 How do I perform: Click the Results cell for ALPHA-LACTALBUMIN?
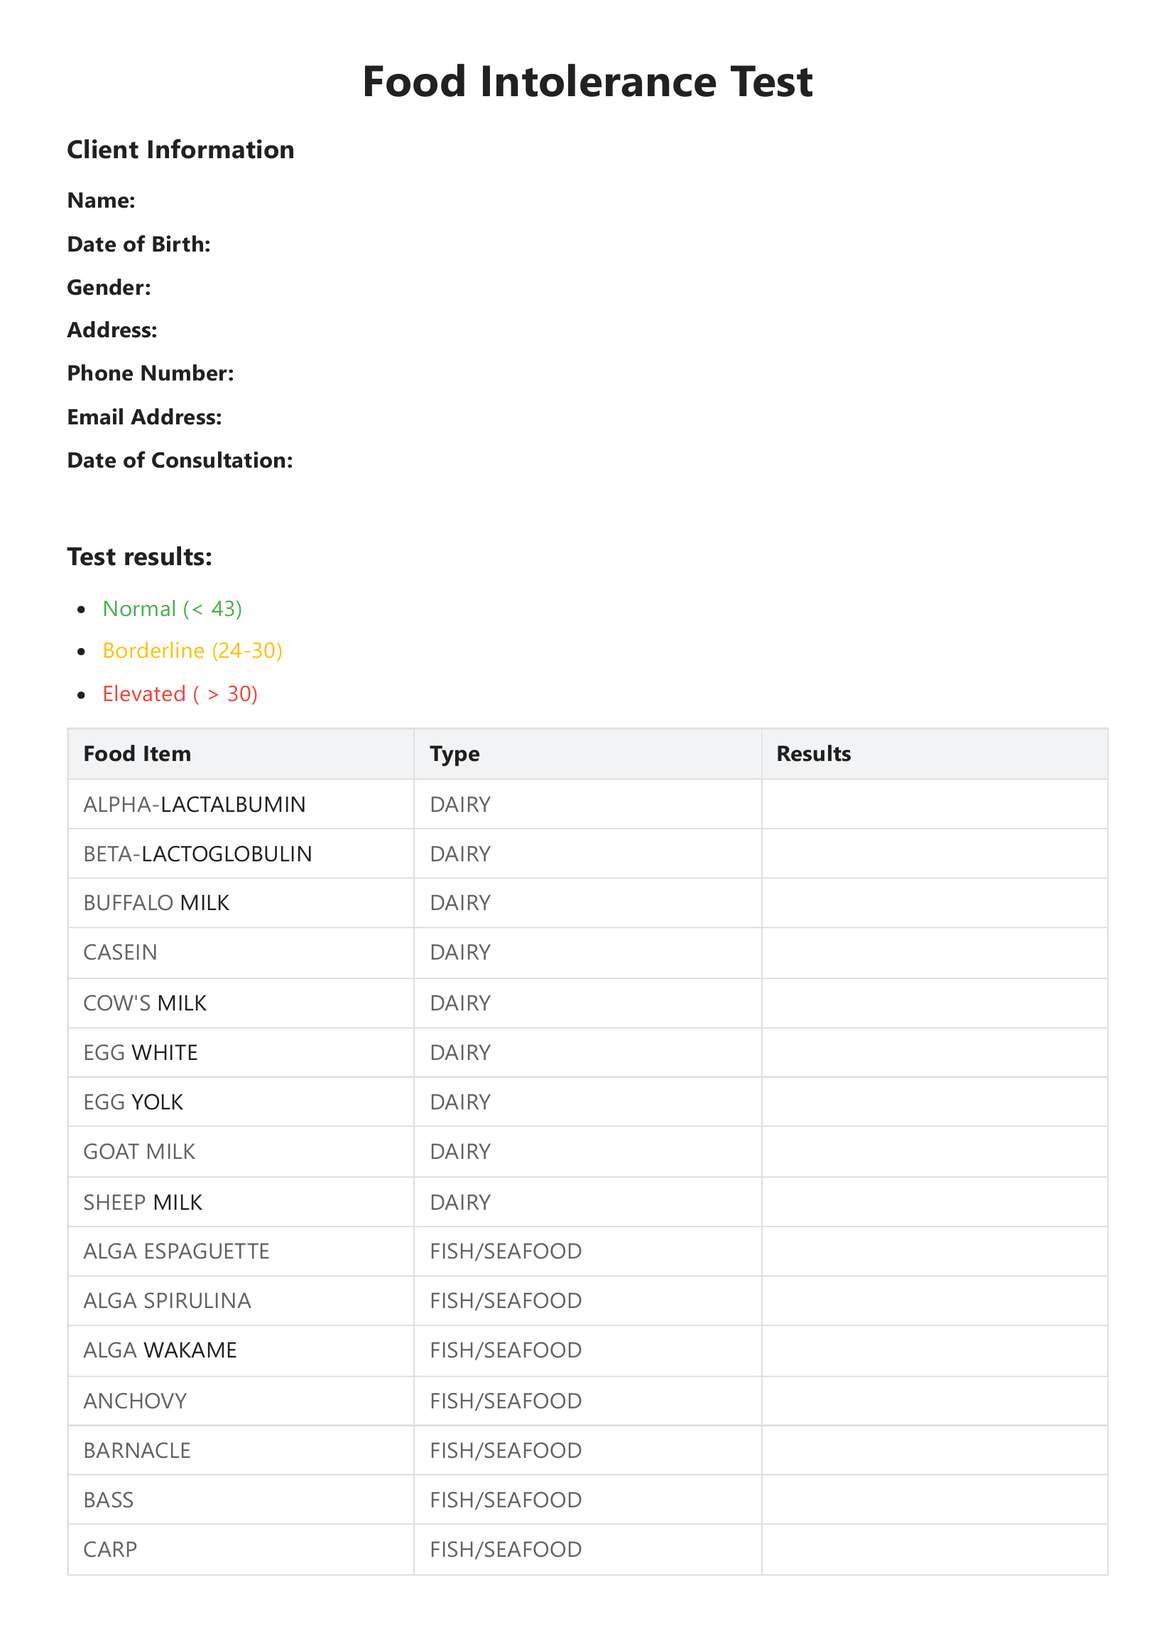[x=934, y=804]
